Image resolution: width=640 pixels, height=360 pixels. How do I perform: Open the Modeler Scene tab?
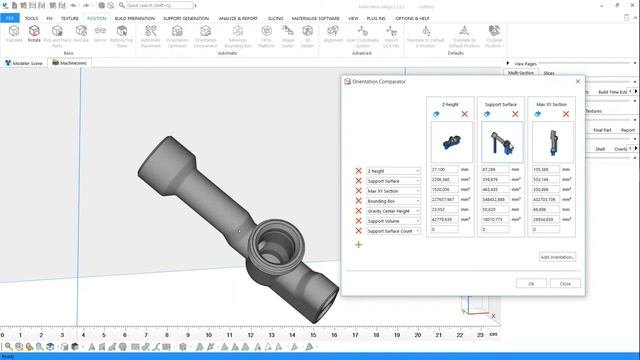coord(24,63)
